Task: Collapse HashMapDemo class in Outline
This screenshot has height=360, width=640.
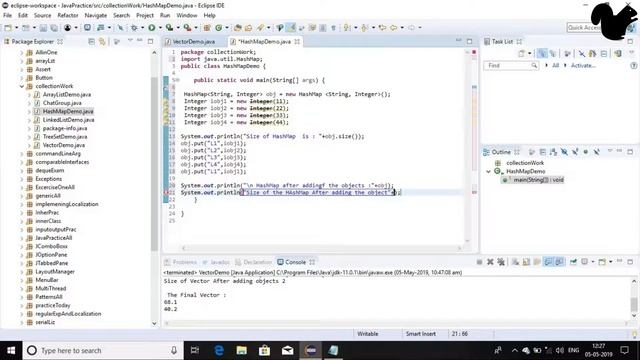Action: tap(488, 171)
